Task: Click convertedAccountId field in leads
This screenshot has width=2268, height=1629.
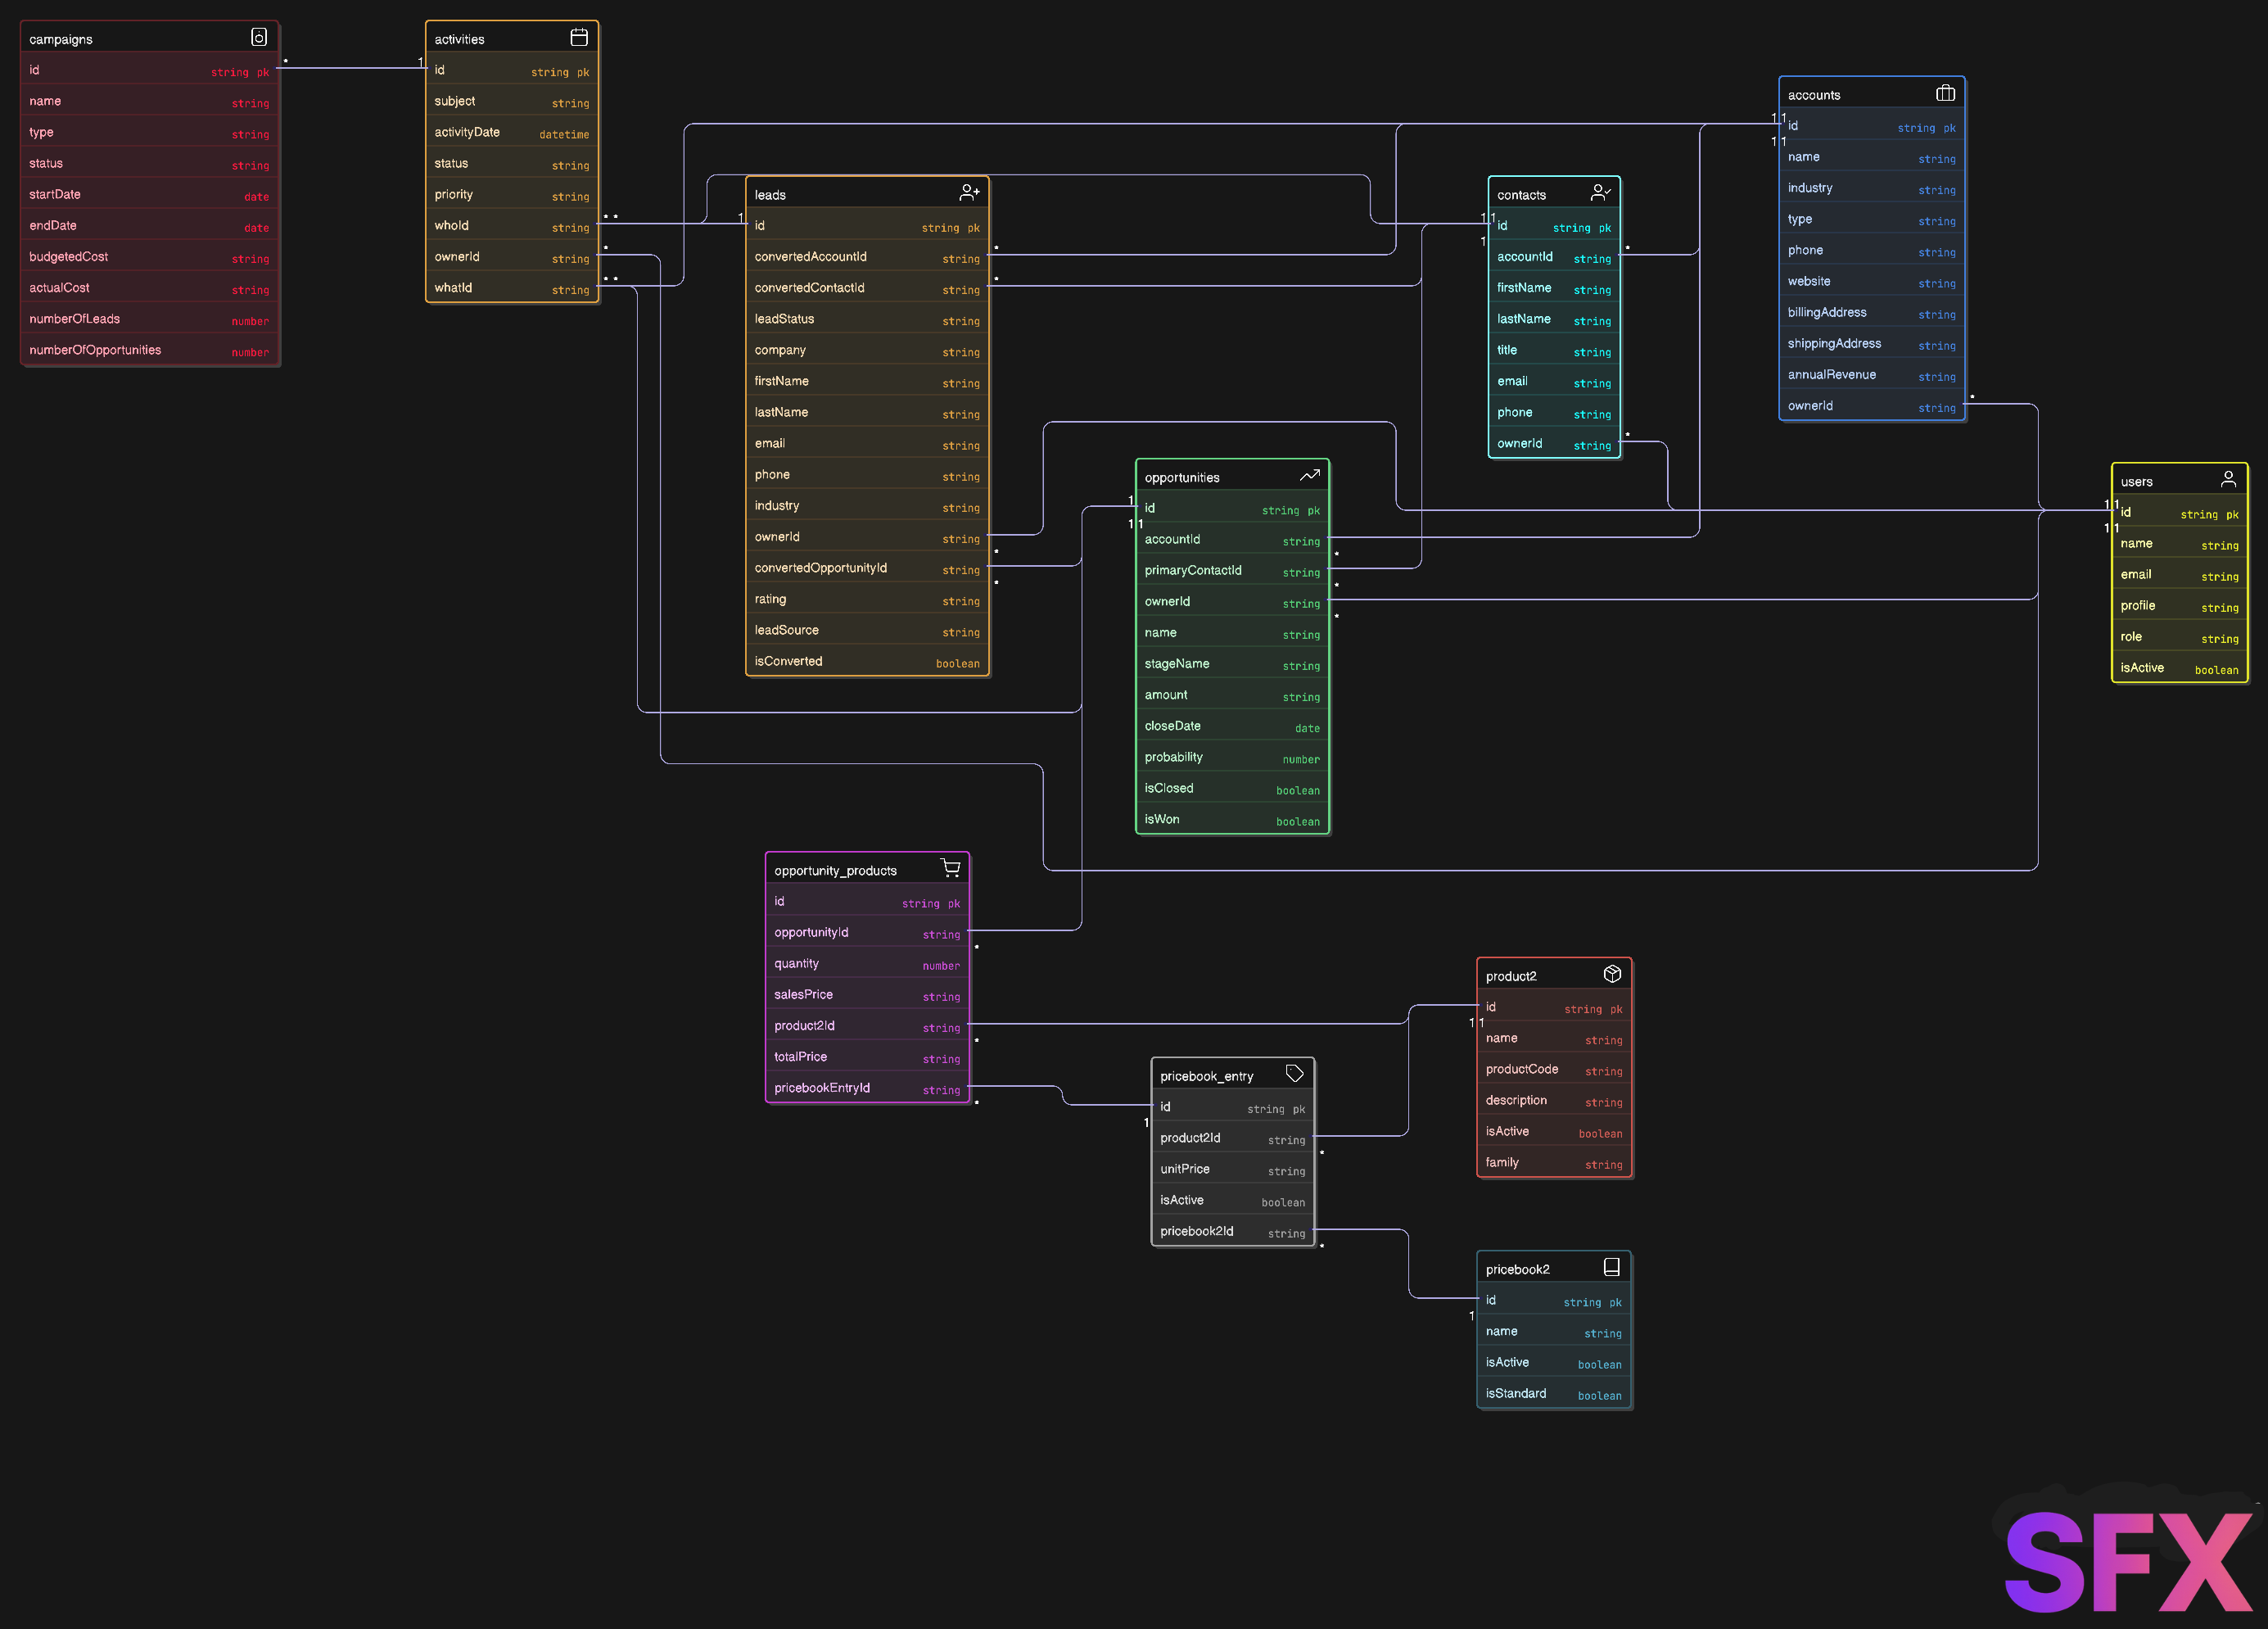Action: click(x=867, y=257)
